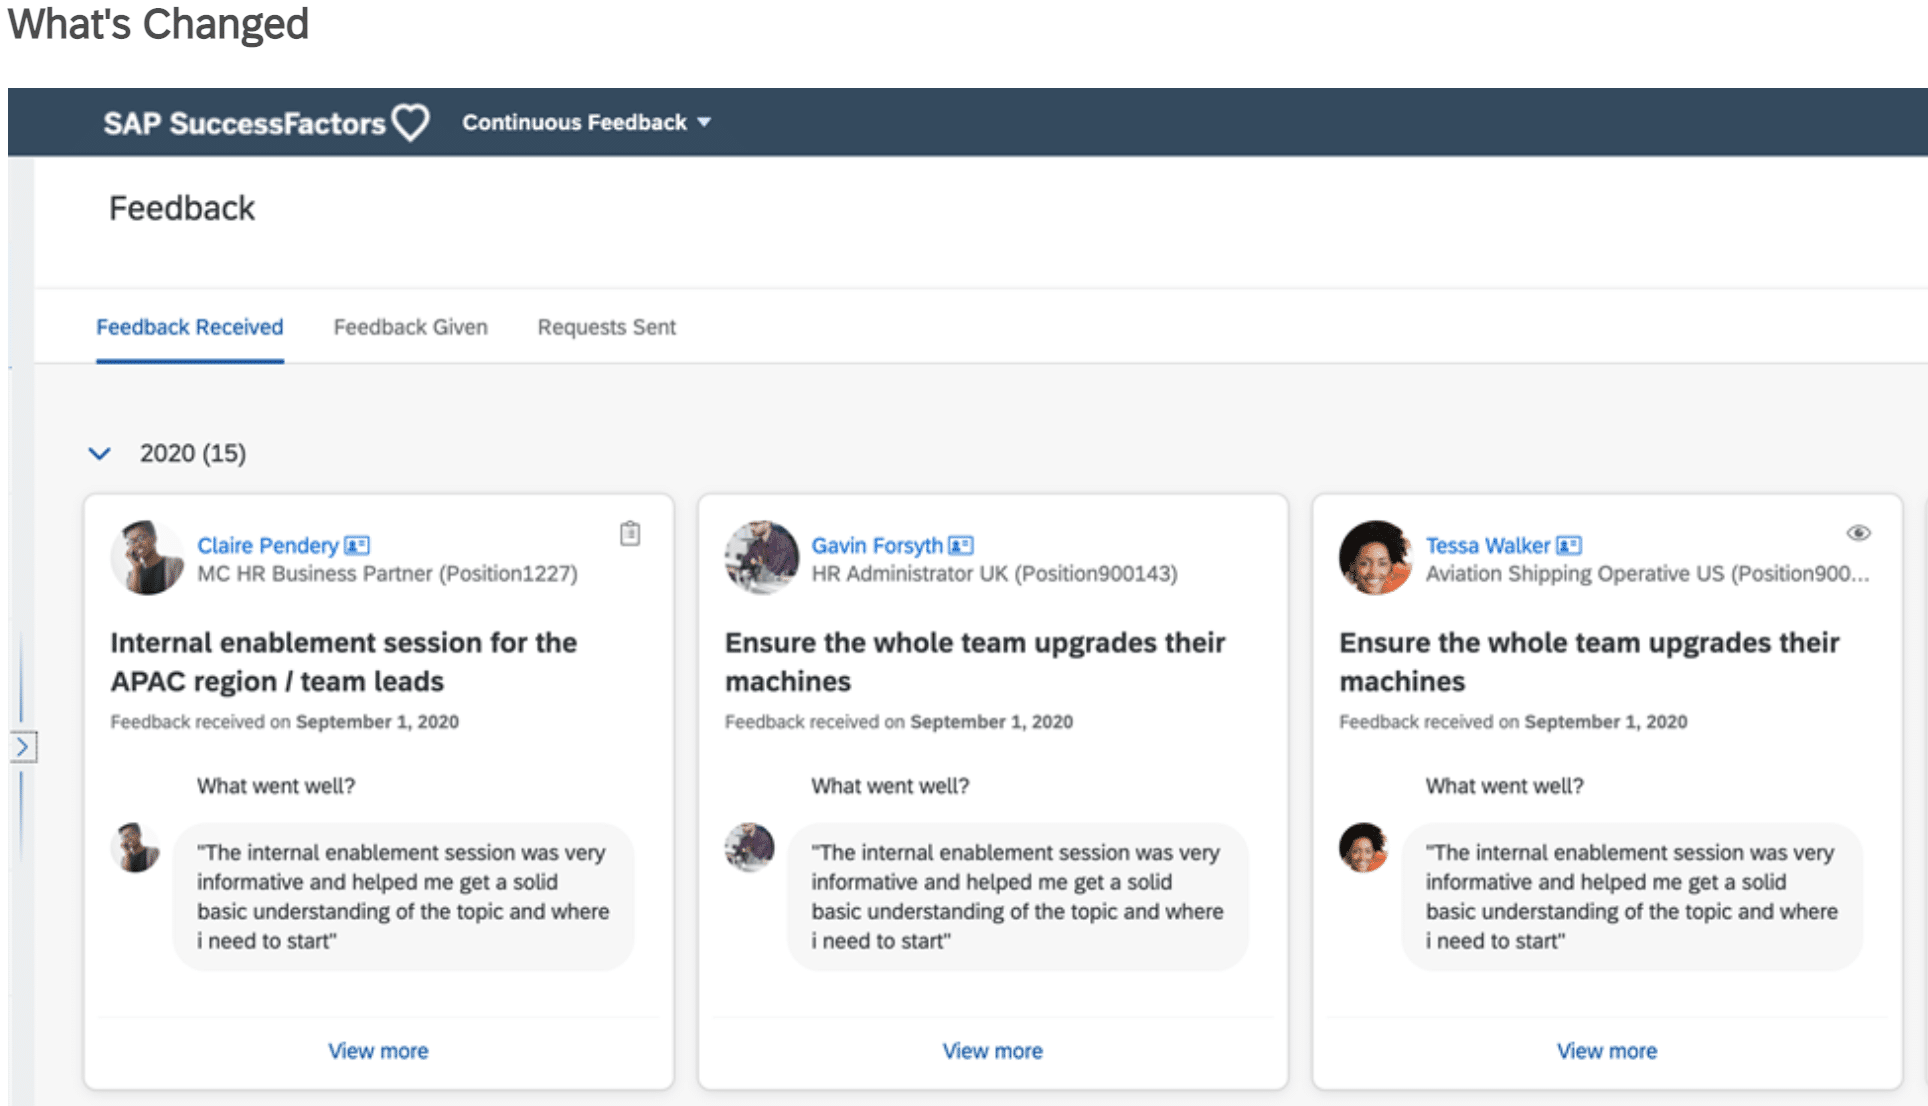Viewport: 1928px width, 1106px height.
Task: Switch to the Requests Sent tab
Action: (606, 326)
